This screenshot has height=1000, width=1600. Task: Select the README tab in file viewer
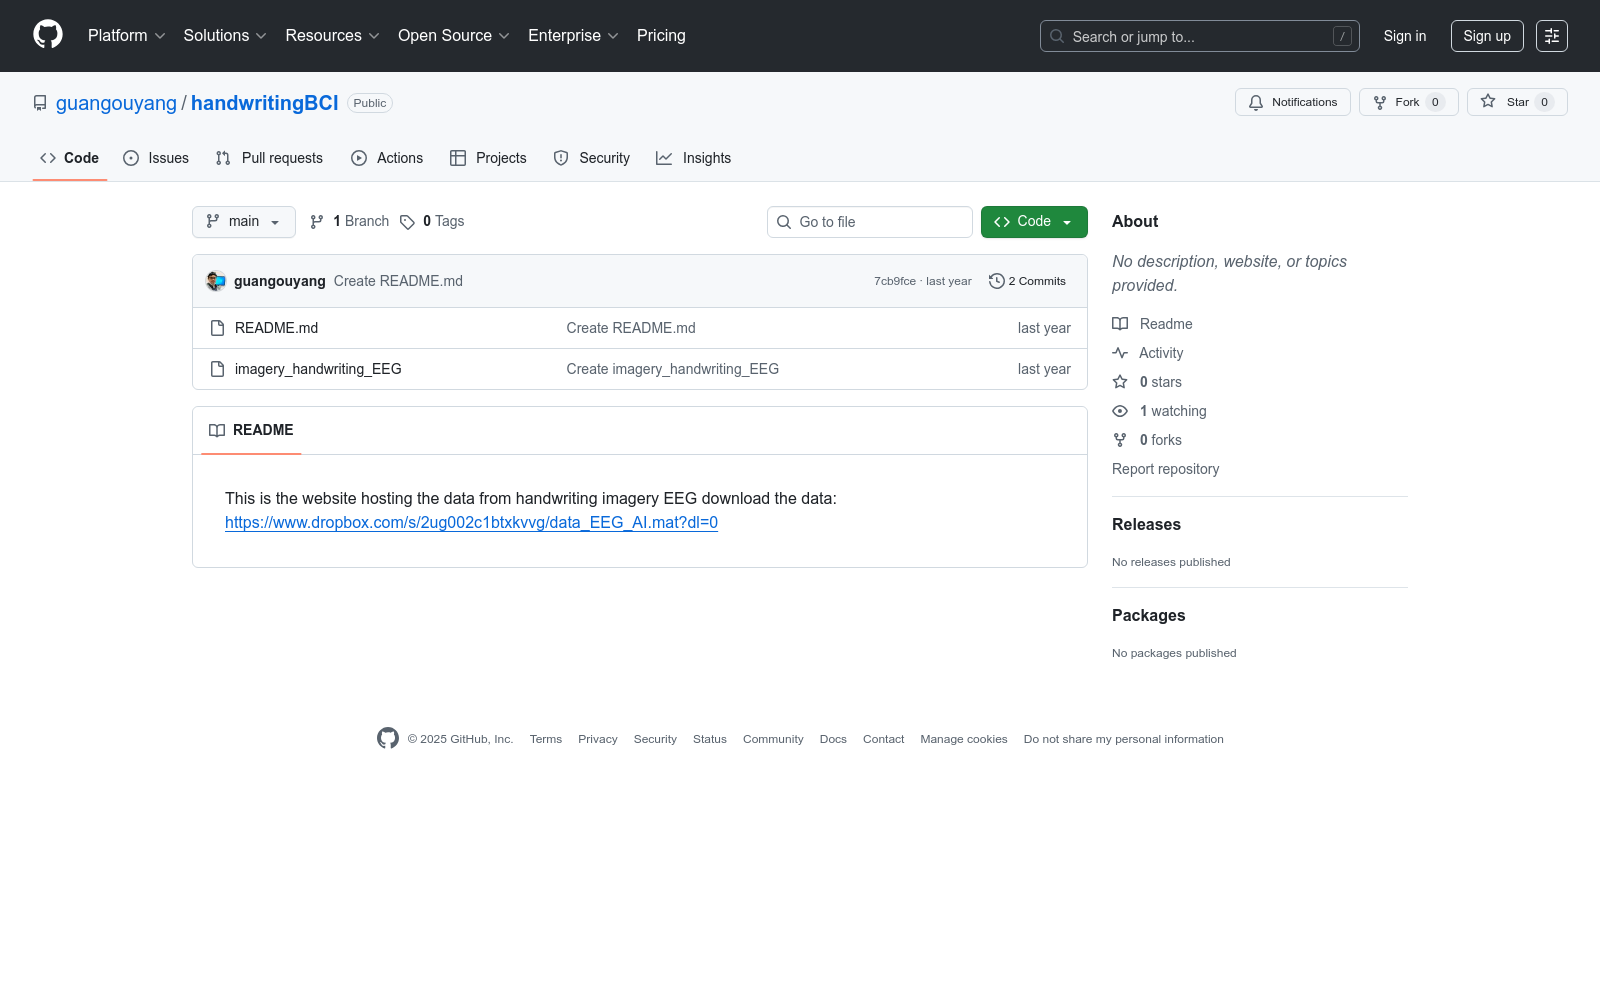[x=251, y=430]
